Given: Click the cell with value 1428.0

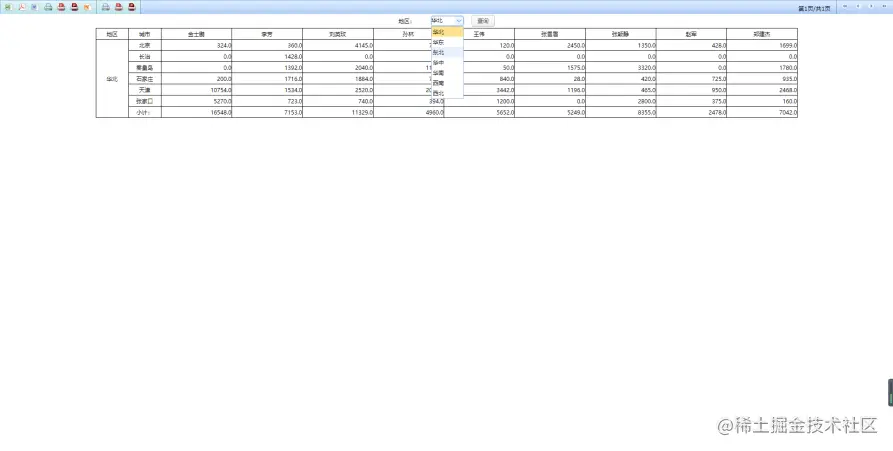Looking at the screenshot, I should [x=267, y=56].
